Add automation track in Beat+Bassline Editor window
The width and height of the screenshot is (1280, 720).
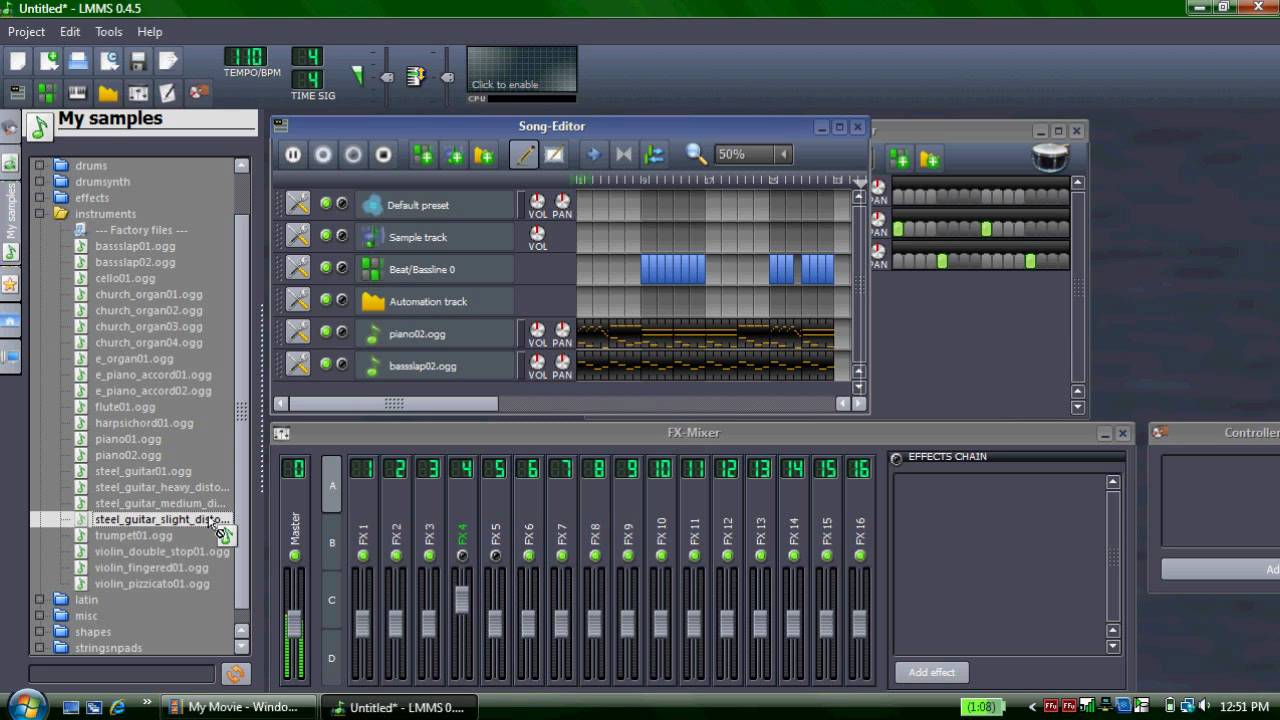pos(930,159)
